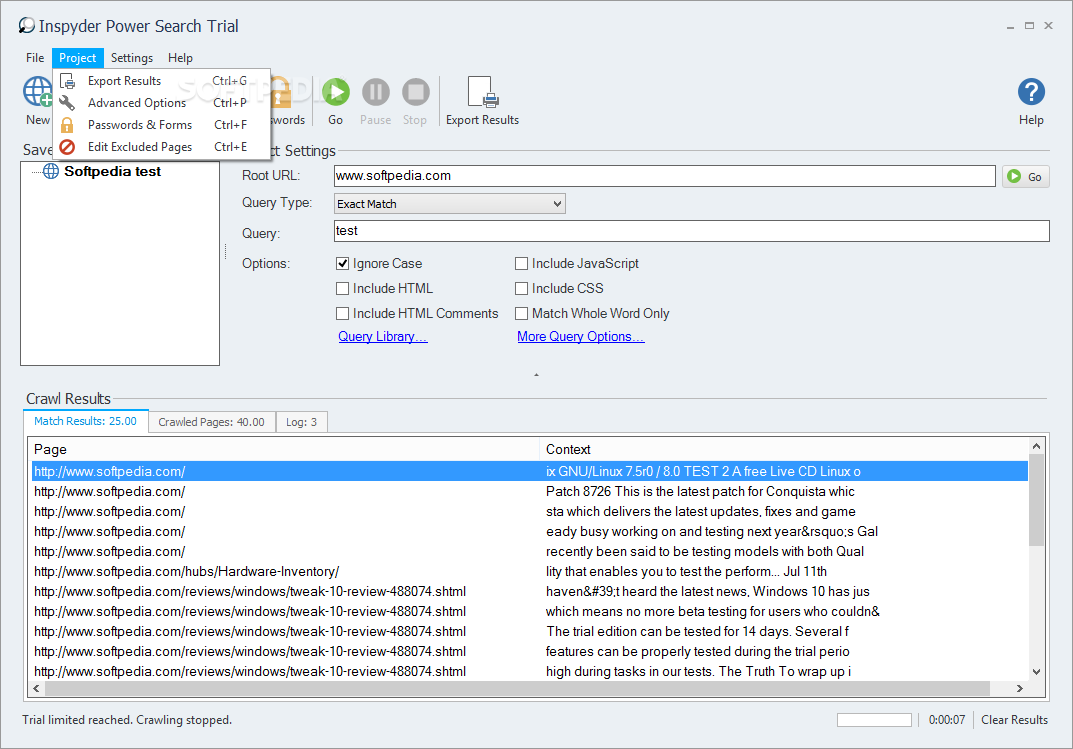Open the Settings menu
This screenshot has width=1073, height=749.
pyautogui.click(x=132, y=58)
